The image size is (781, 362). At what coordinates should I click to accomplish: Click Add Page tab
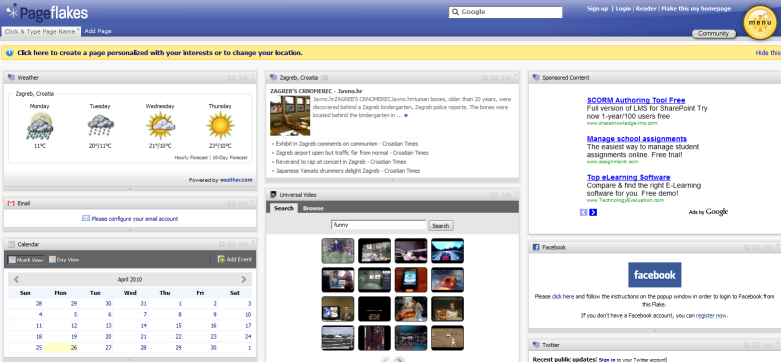(x=98, y=31)
